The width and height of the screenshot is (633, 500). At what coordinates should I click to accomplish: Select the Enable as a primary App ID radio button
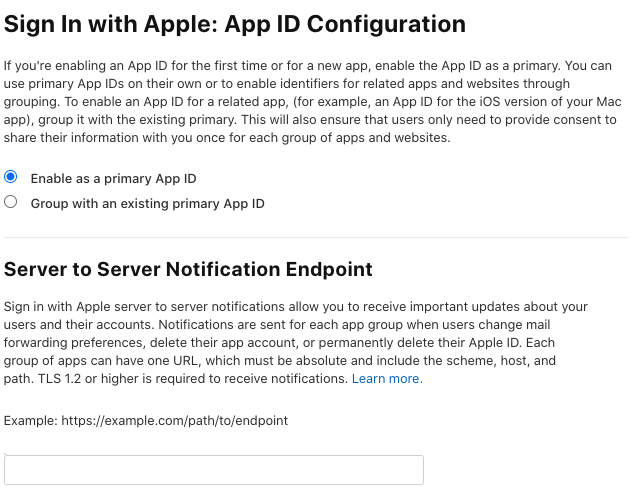point(10,177)
